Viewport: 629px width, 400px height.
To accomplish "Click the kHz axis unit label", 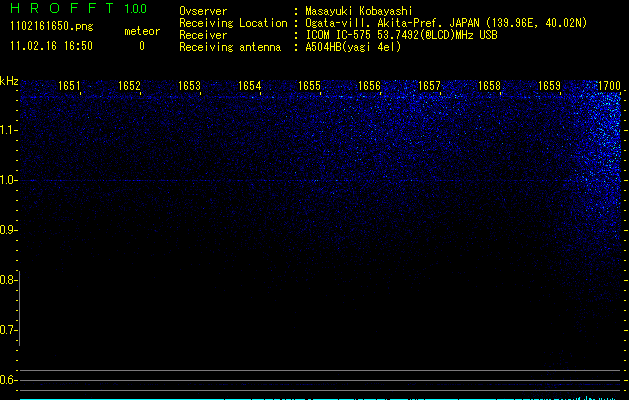I will pos(9,81).
